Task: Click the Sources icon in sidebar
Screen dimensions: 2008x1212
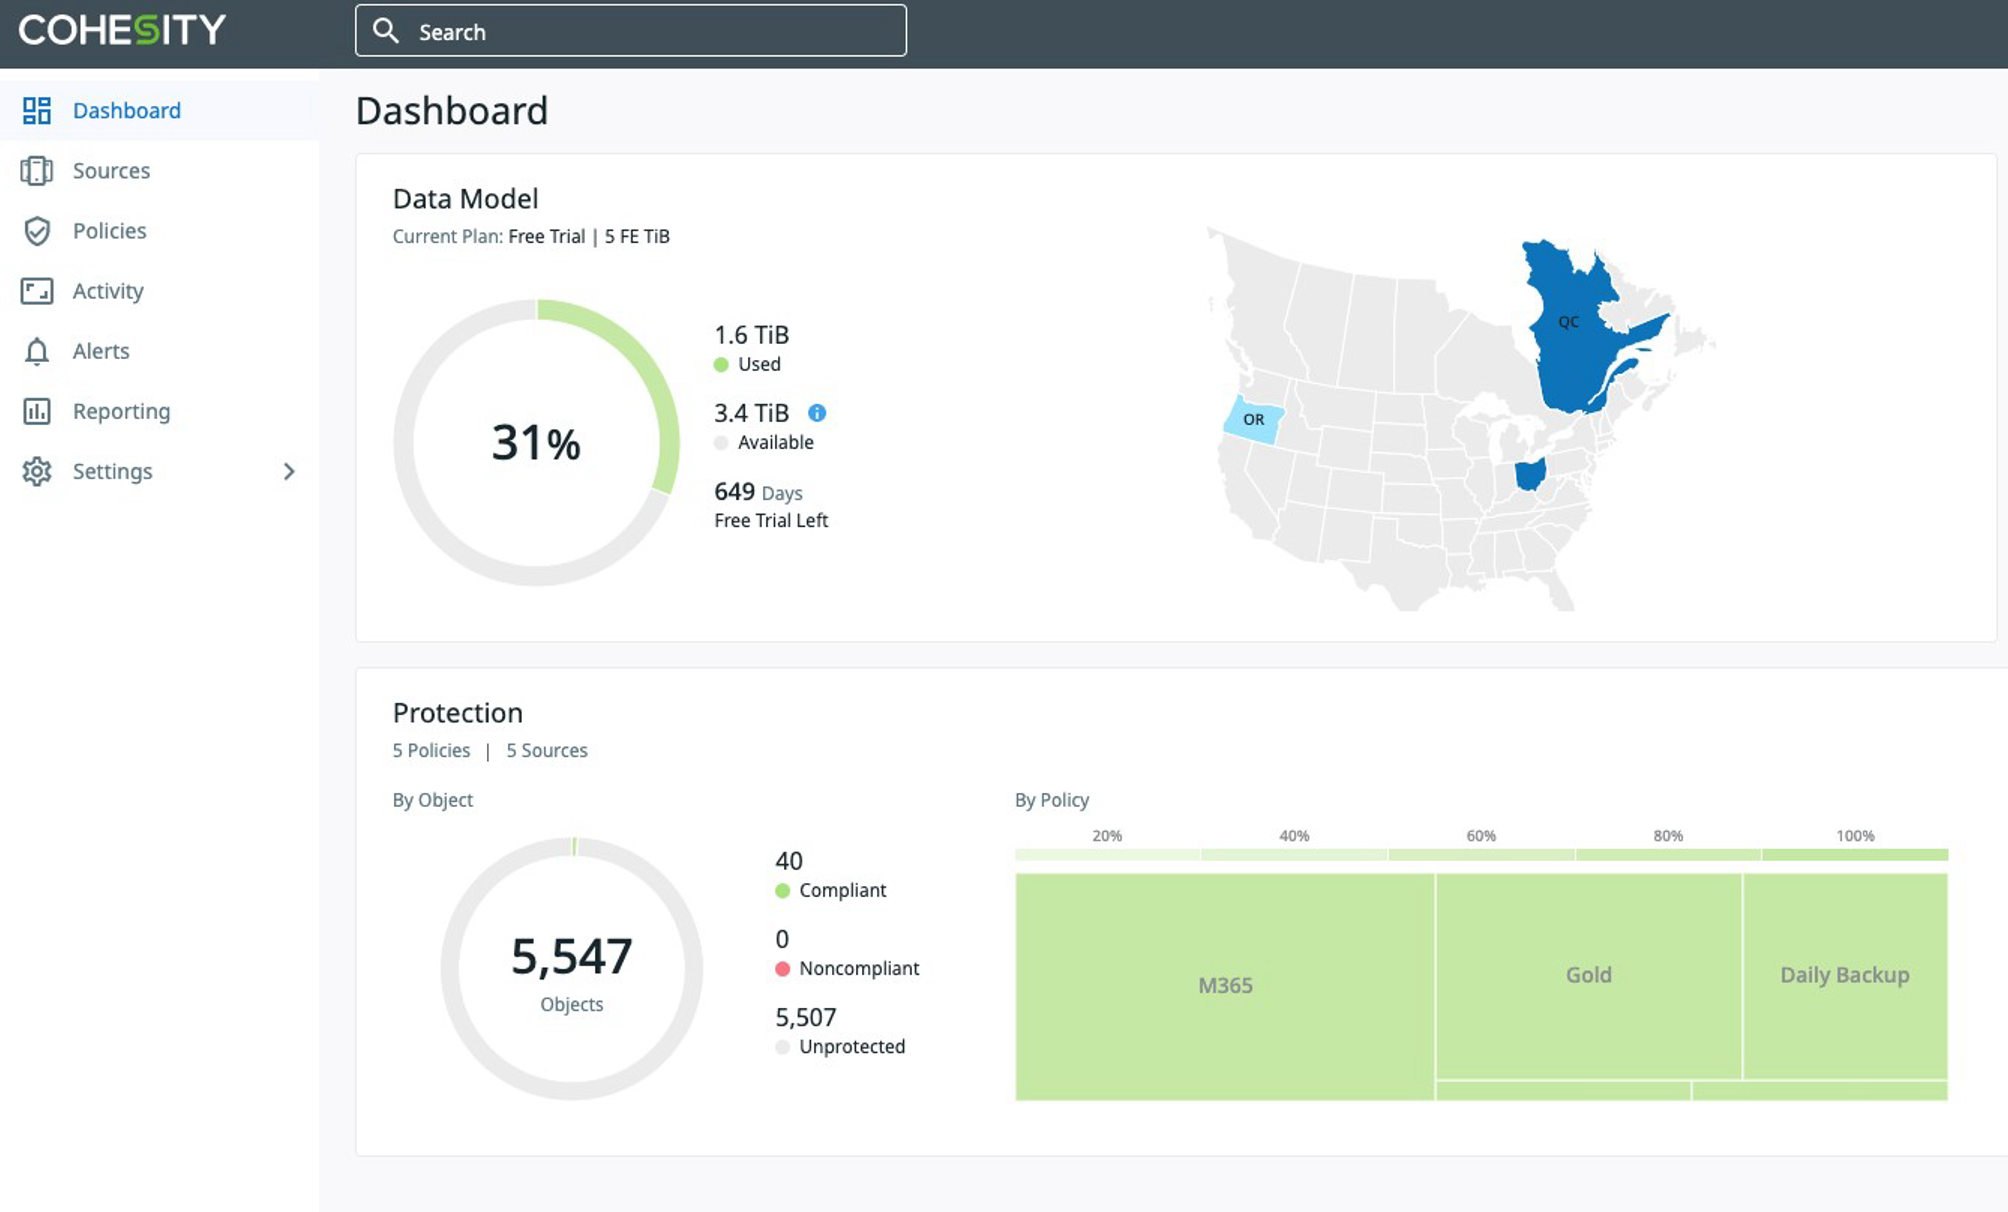Action: coord(37,171)
